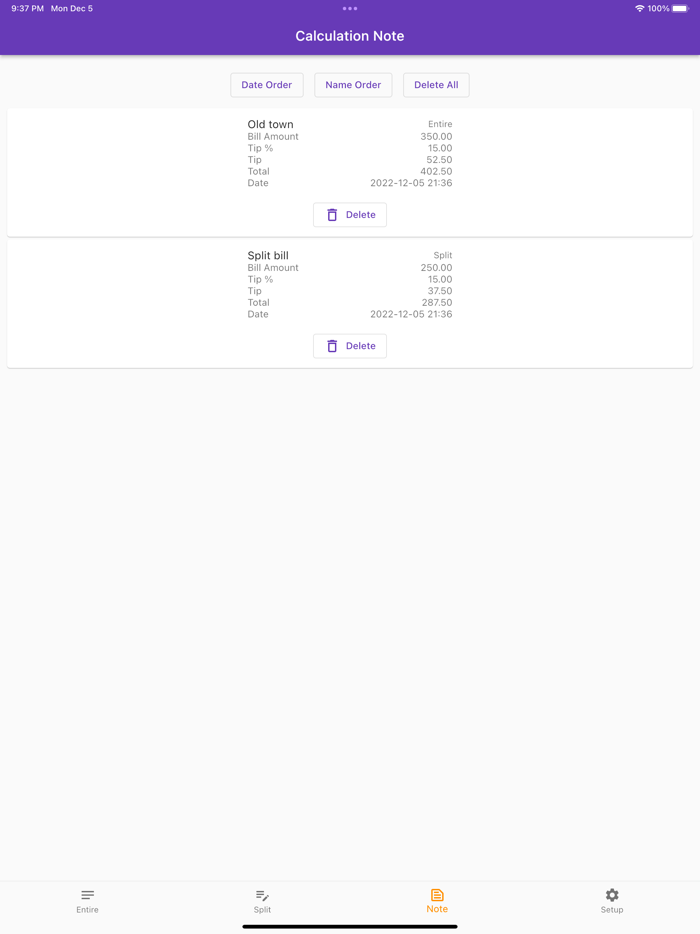Switch to the Split tab

262,901
